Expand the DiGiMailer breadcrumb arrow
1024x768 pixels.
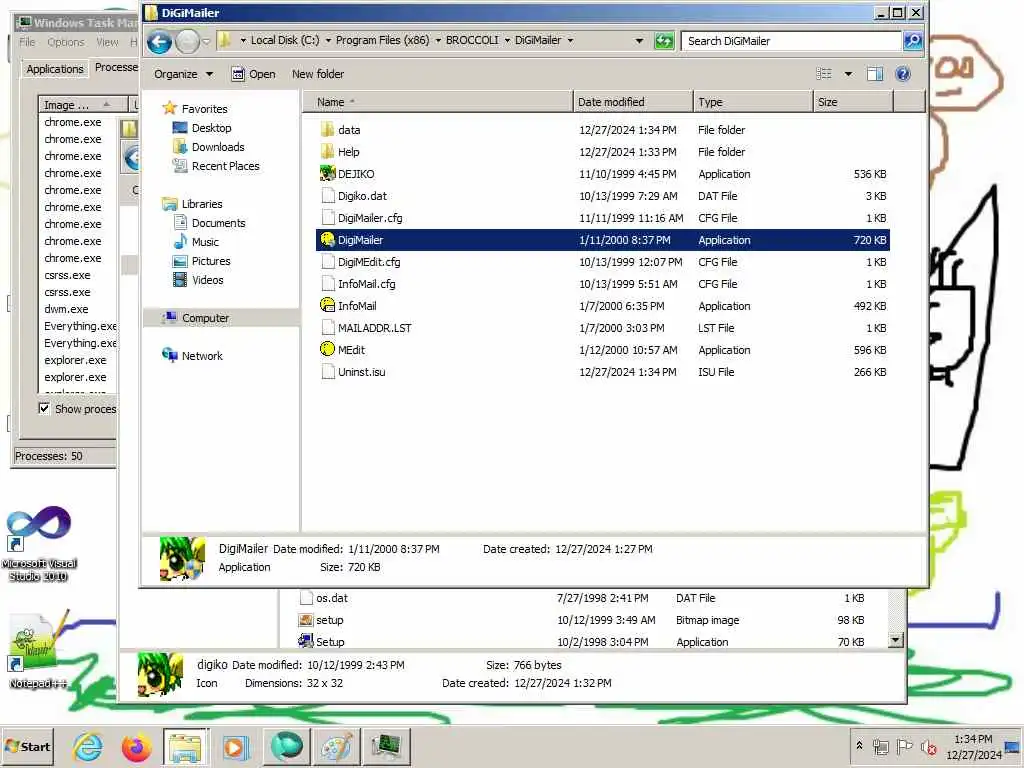[x=570, y=40]
